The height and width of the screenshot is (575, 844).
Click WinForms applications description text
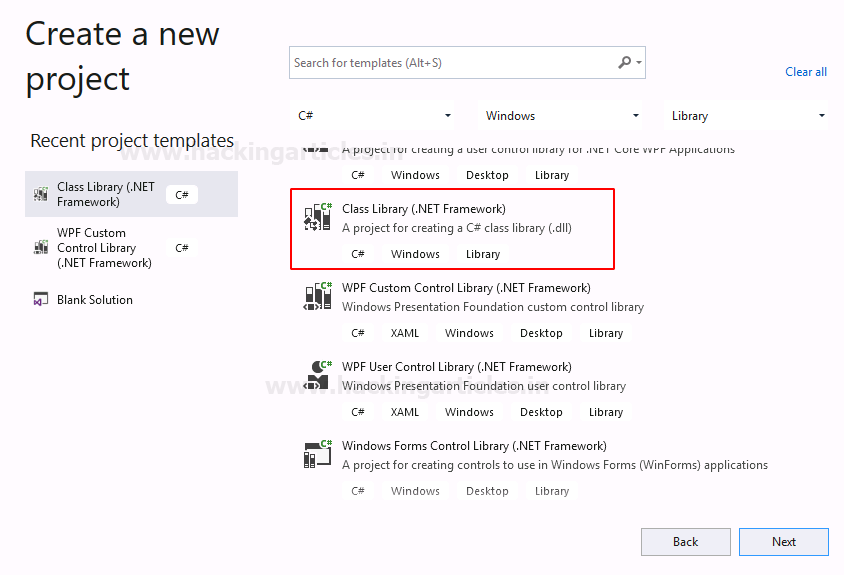(x=555, y=465)
